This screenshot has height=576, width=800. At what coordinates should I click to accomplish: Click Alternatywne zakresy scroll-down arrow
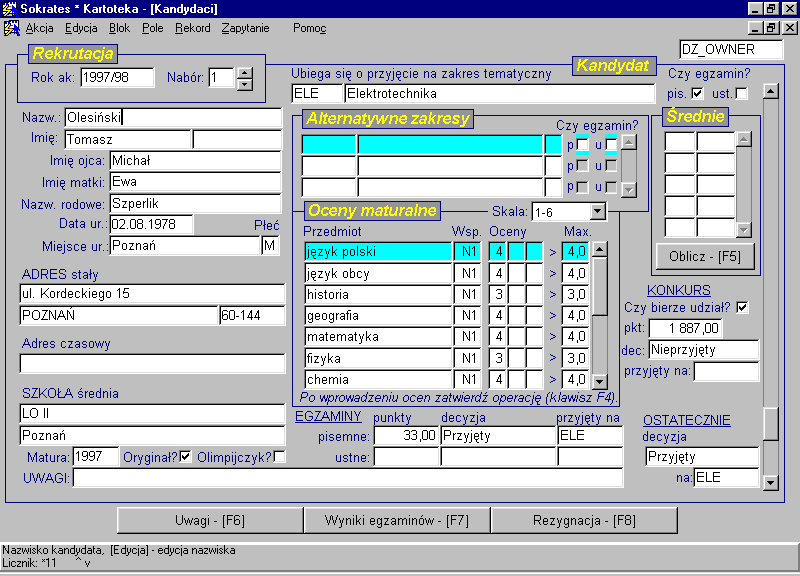[x=629, y=190]
